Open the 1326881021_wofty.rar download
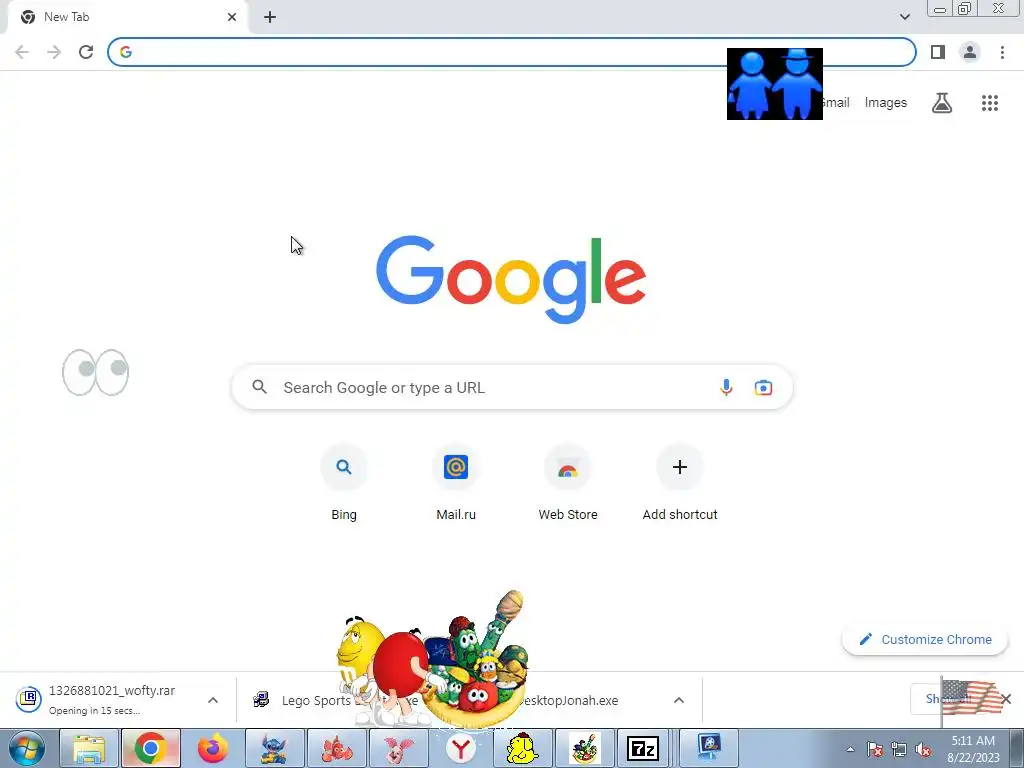The image size is (1024, 768). (111, 699)
